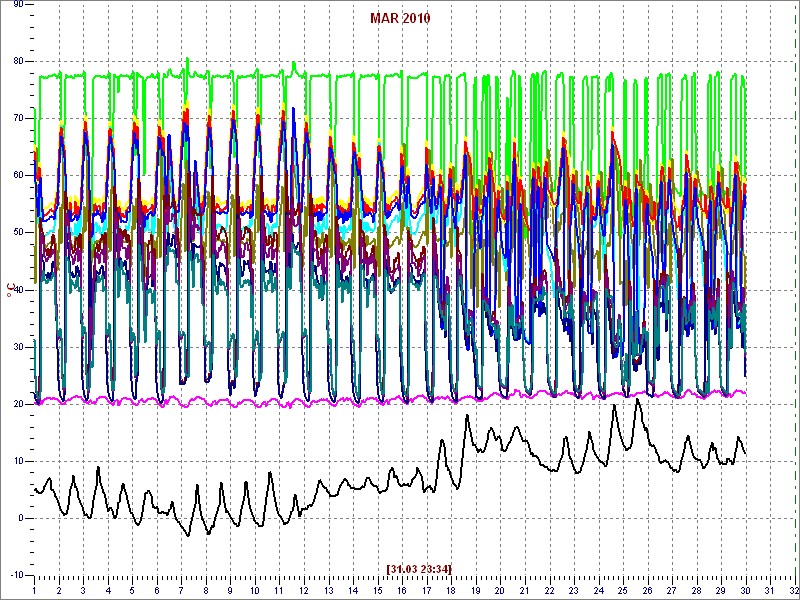Select day "9" on the date axis

(230, 590)
